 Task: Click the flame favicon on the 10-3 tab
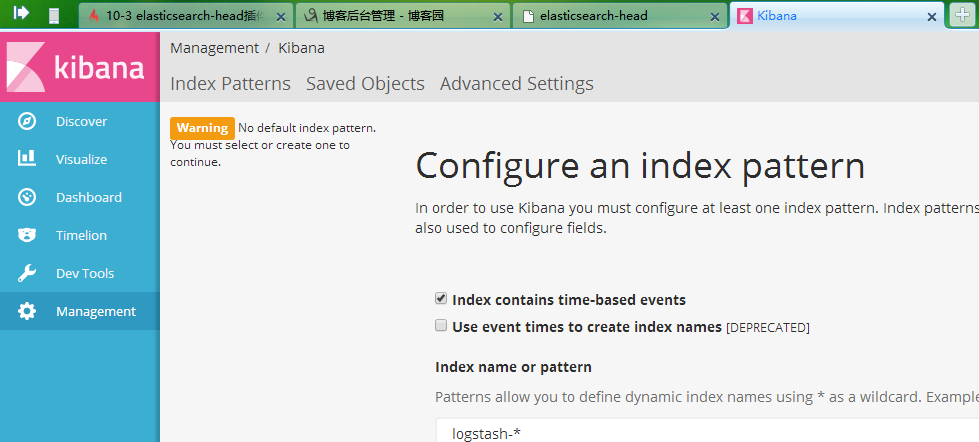94,16
